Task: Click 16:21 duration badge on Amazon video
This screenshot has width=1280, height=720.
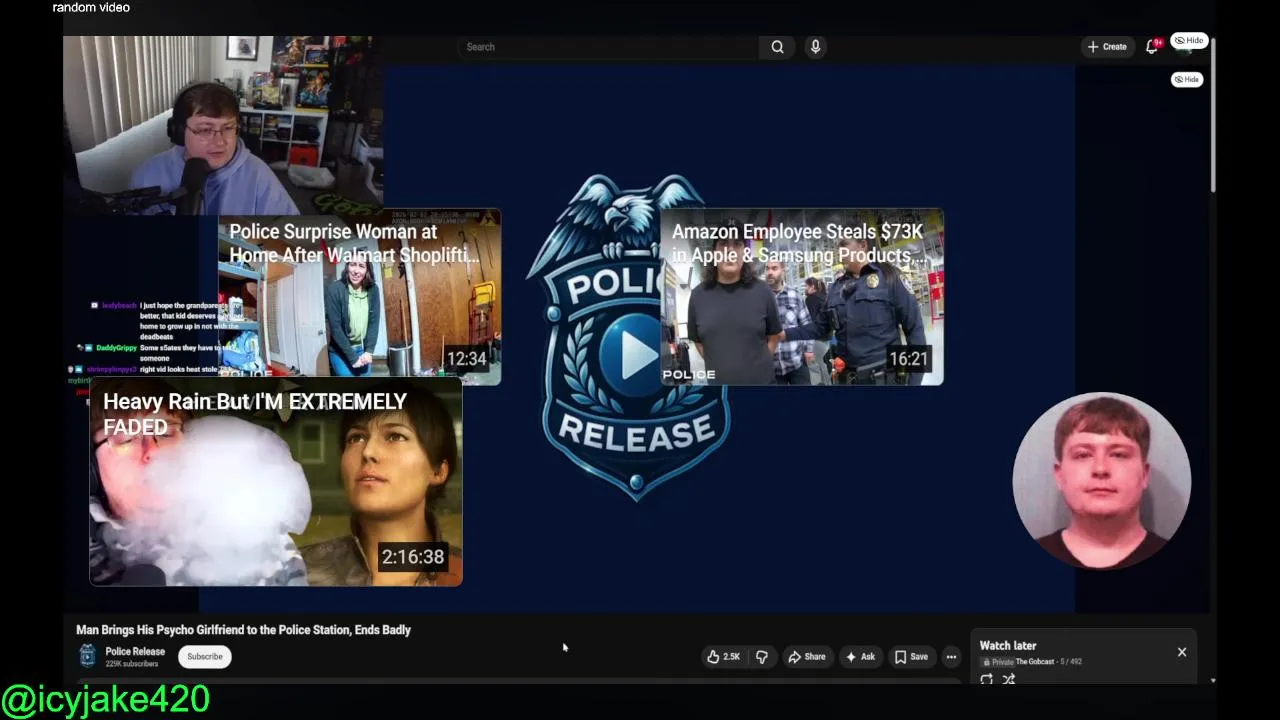Action: point(908,358)
